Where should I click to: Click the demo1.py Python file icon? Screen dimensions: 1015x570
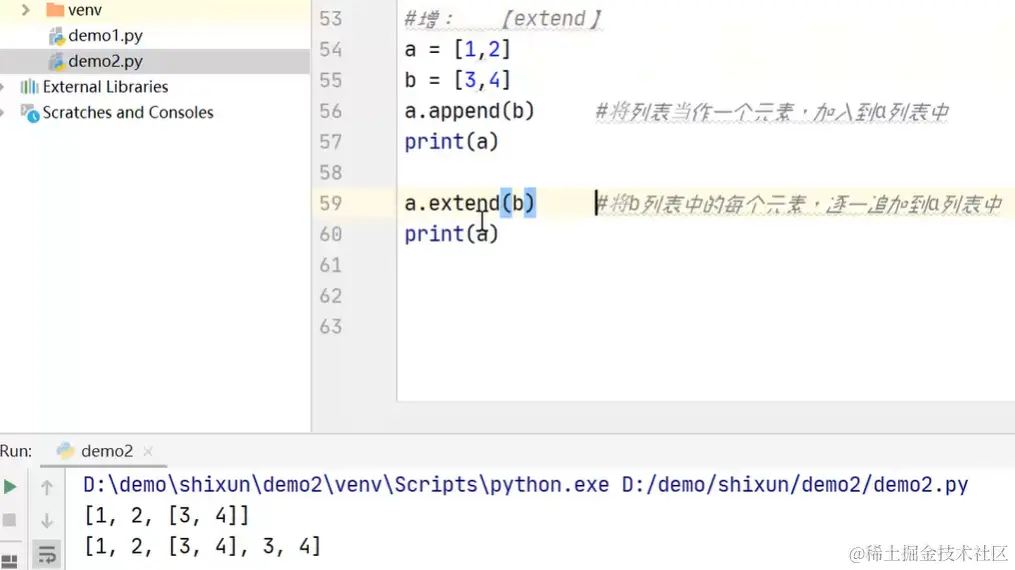pyautogui.click(x=57, y=36)
